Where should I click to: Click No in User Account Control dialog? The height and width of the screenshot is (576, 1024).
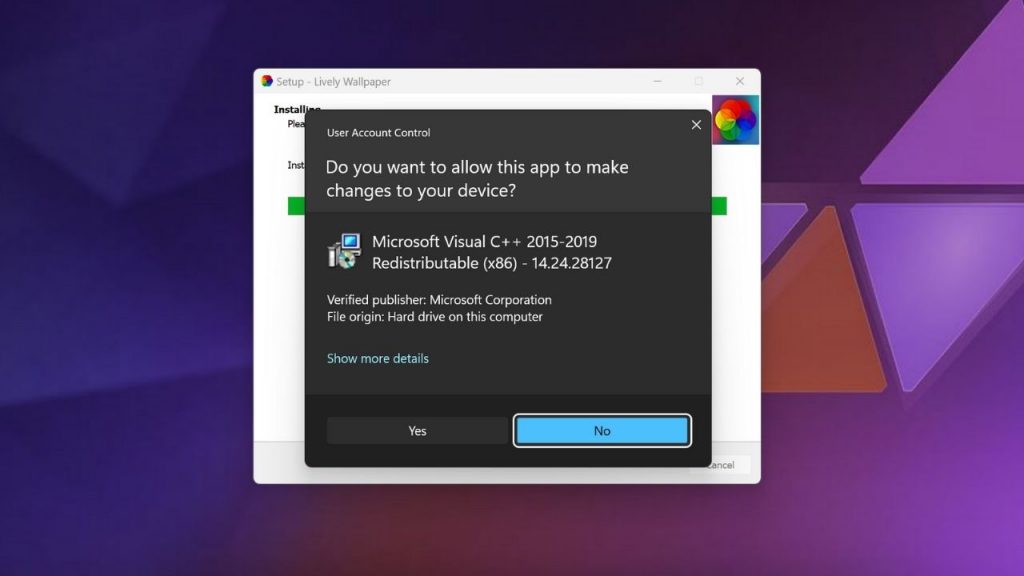click(x=601, y=431)
